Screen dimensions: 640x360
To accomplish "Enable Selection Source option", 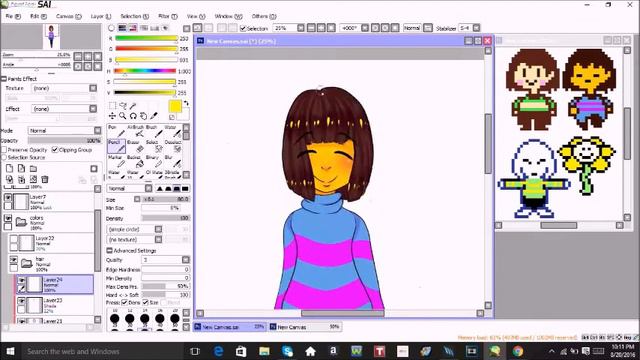I will [x=4, y=157].
